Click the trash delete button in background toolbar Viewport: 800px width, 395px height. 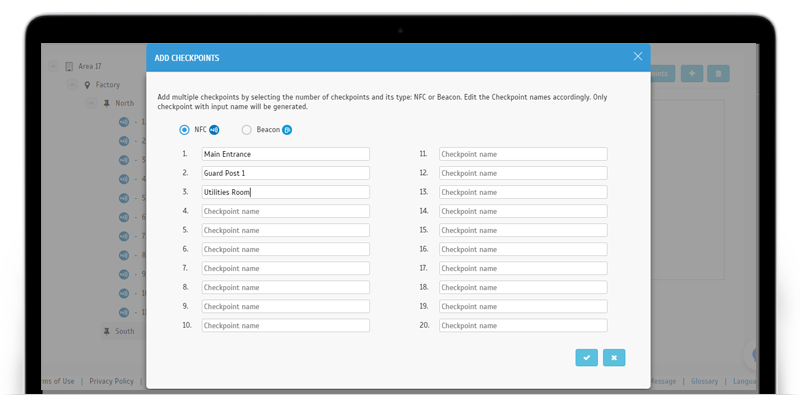coord(718,73)
